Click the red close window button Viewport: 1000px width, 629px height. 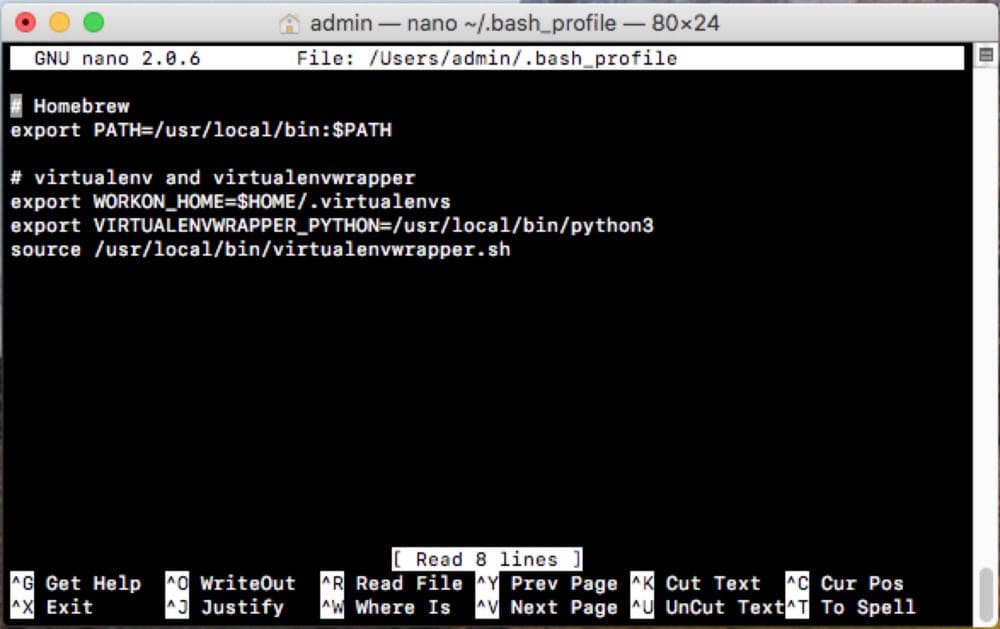26,23
